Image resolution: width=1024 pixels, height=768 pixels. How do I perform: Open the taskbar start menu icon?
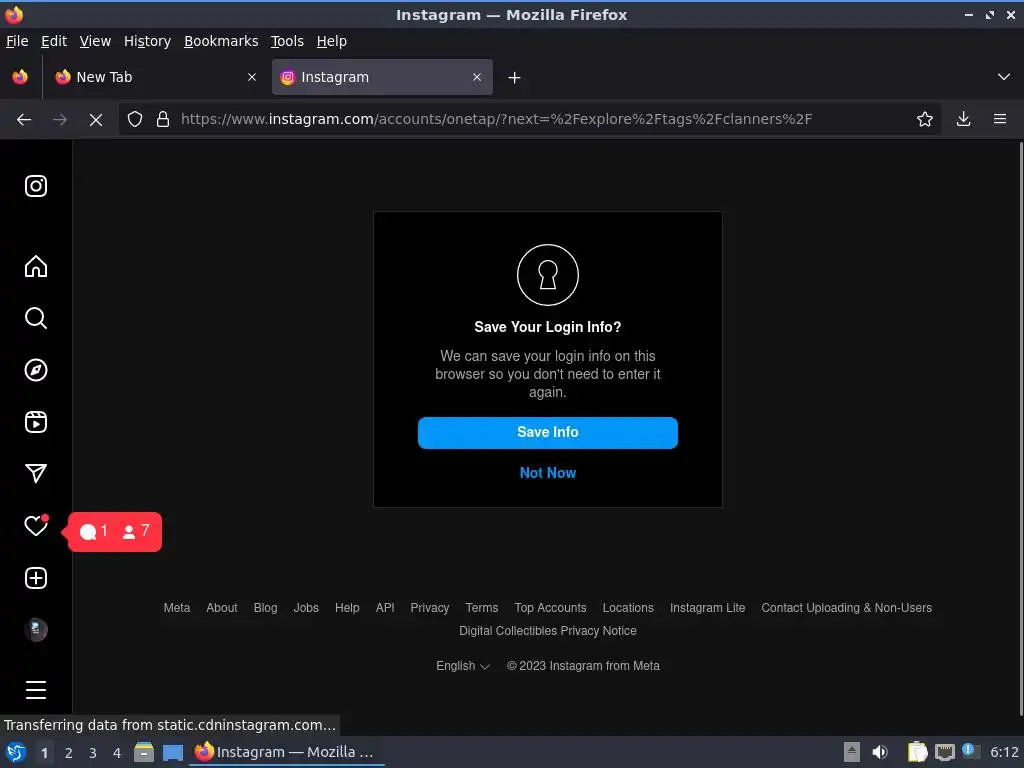[x=16, y=752]
